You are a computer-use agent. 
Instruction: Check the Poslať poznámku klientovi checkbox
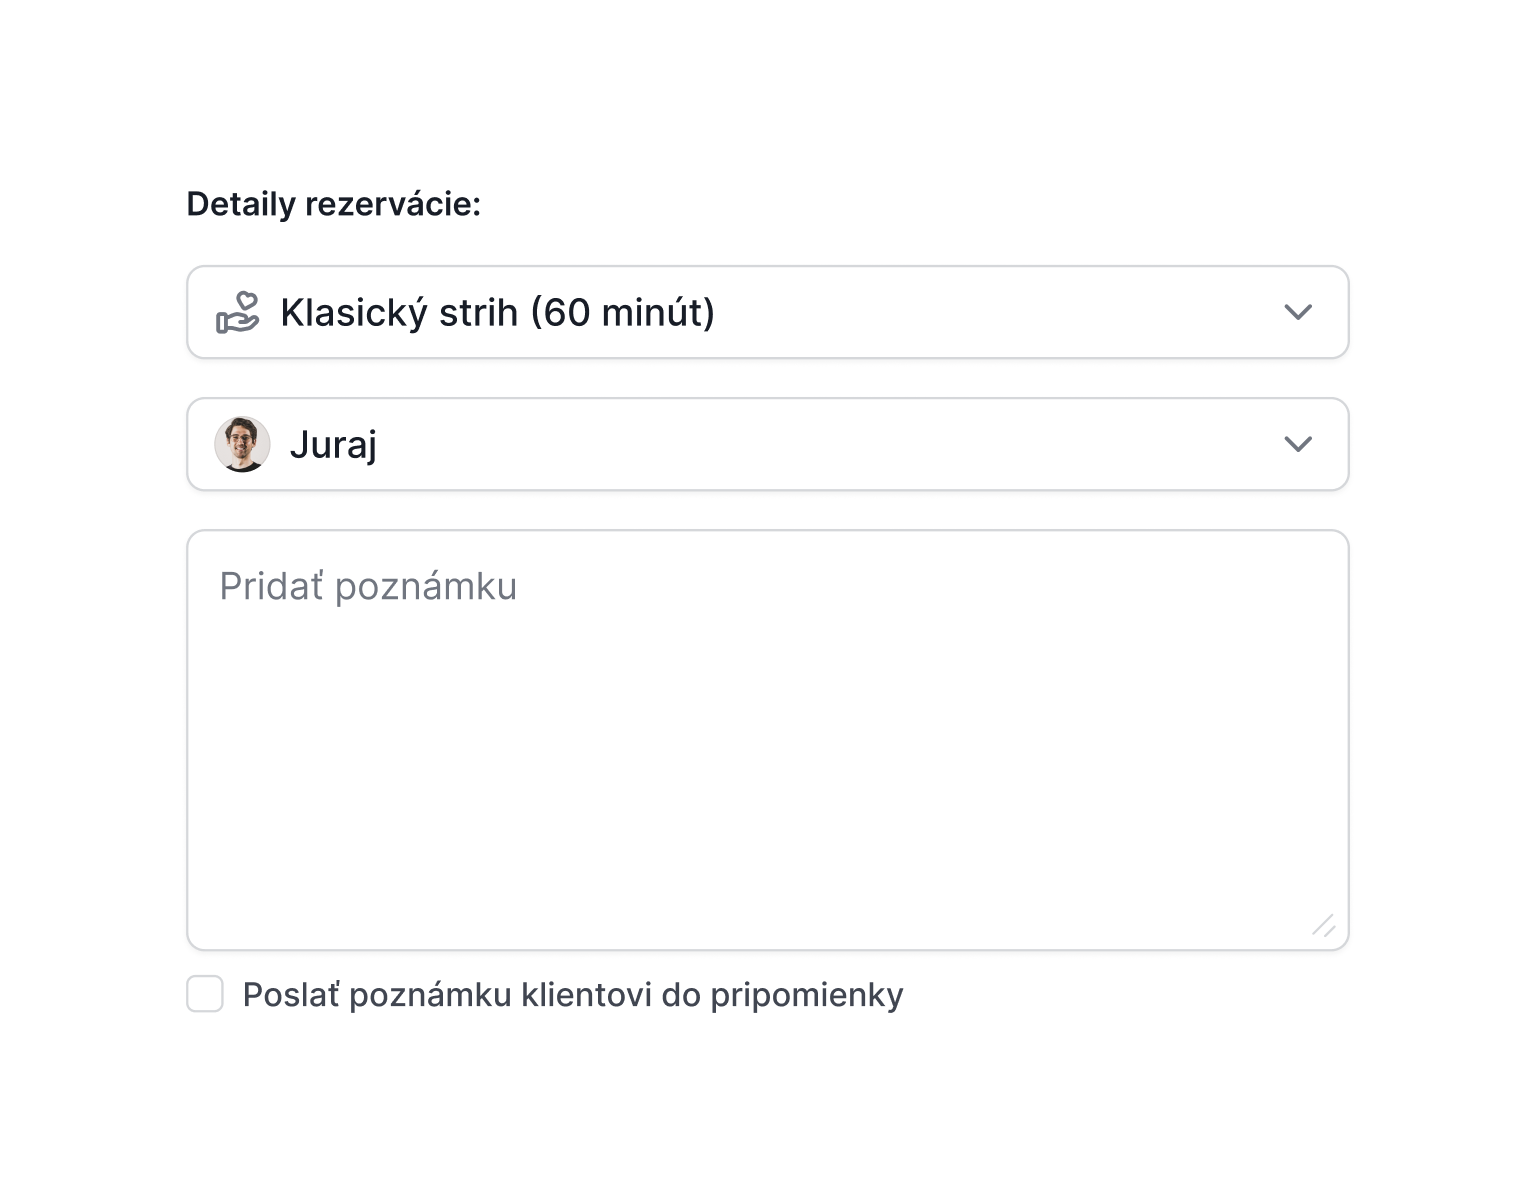tap(205, 995)
